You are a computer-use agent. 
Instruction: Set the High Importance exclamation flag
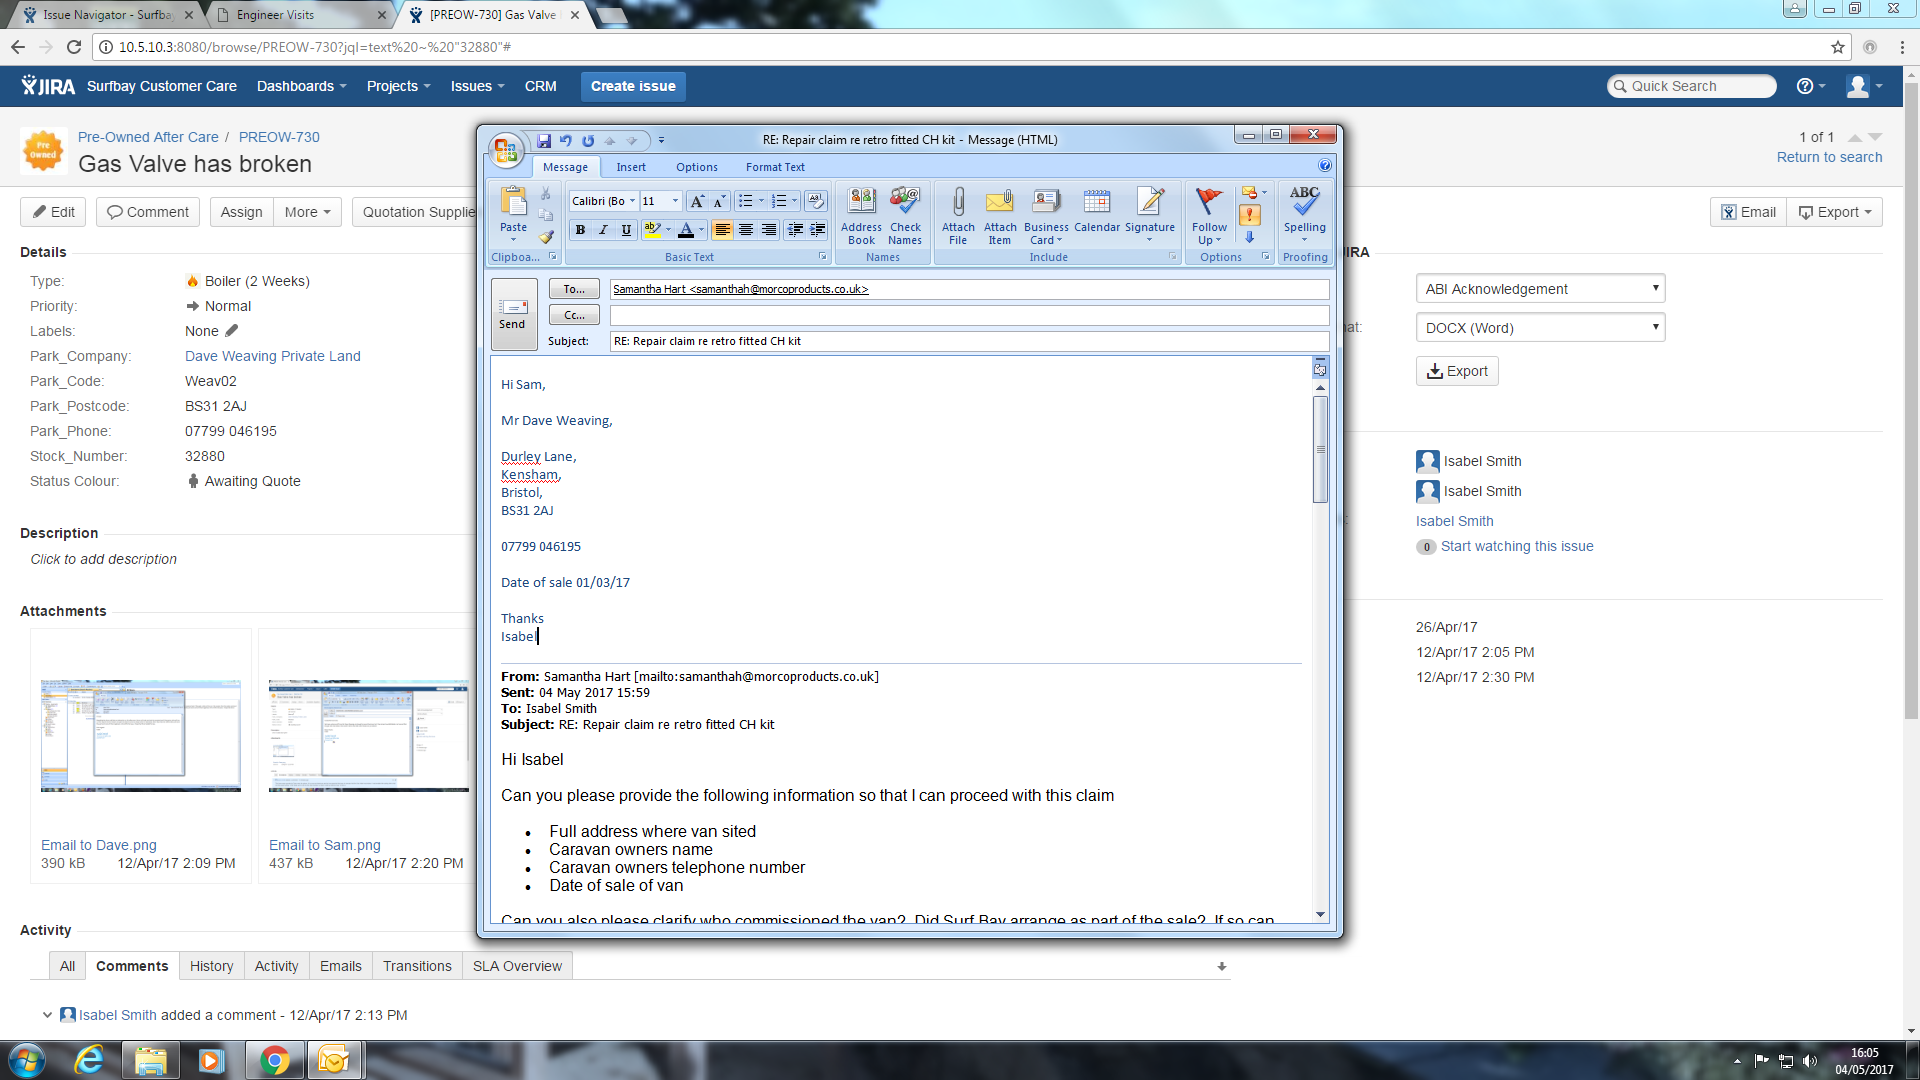coord(1249,215)
